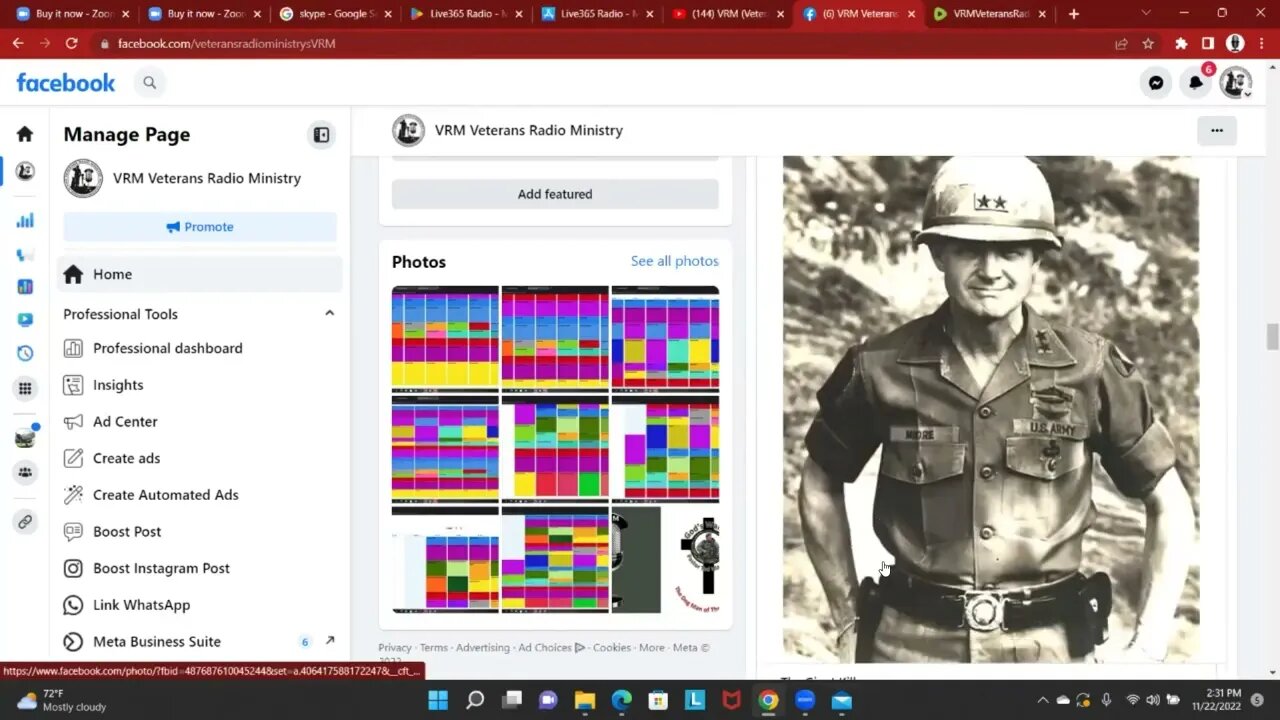The image size is (1280, 720).
Task: Click browser back arrow
Action: point(18,44)
